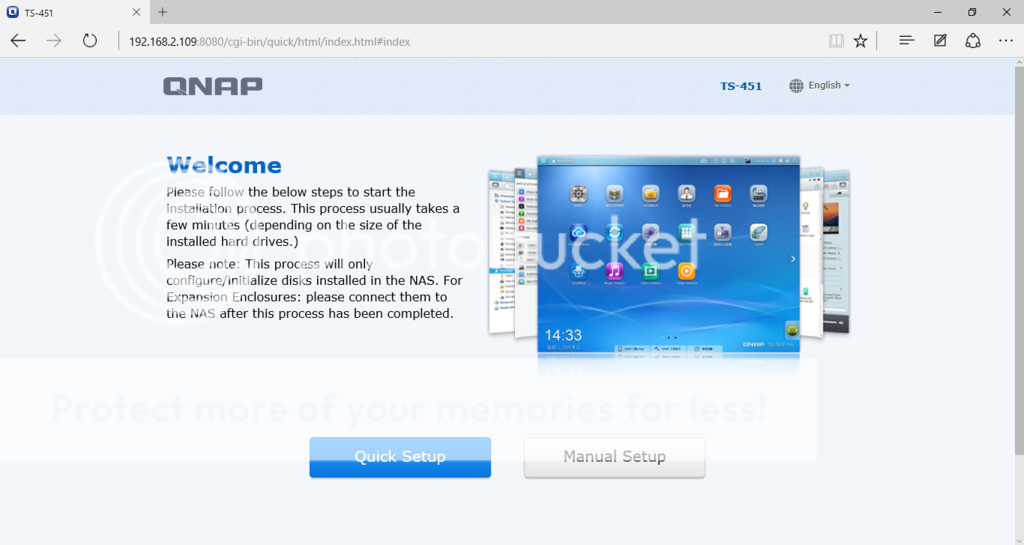Open the Edge Hub panel

[x=907, y=41]
